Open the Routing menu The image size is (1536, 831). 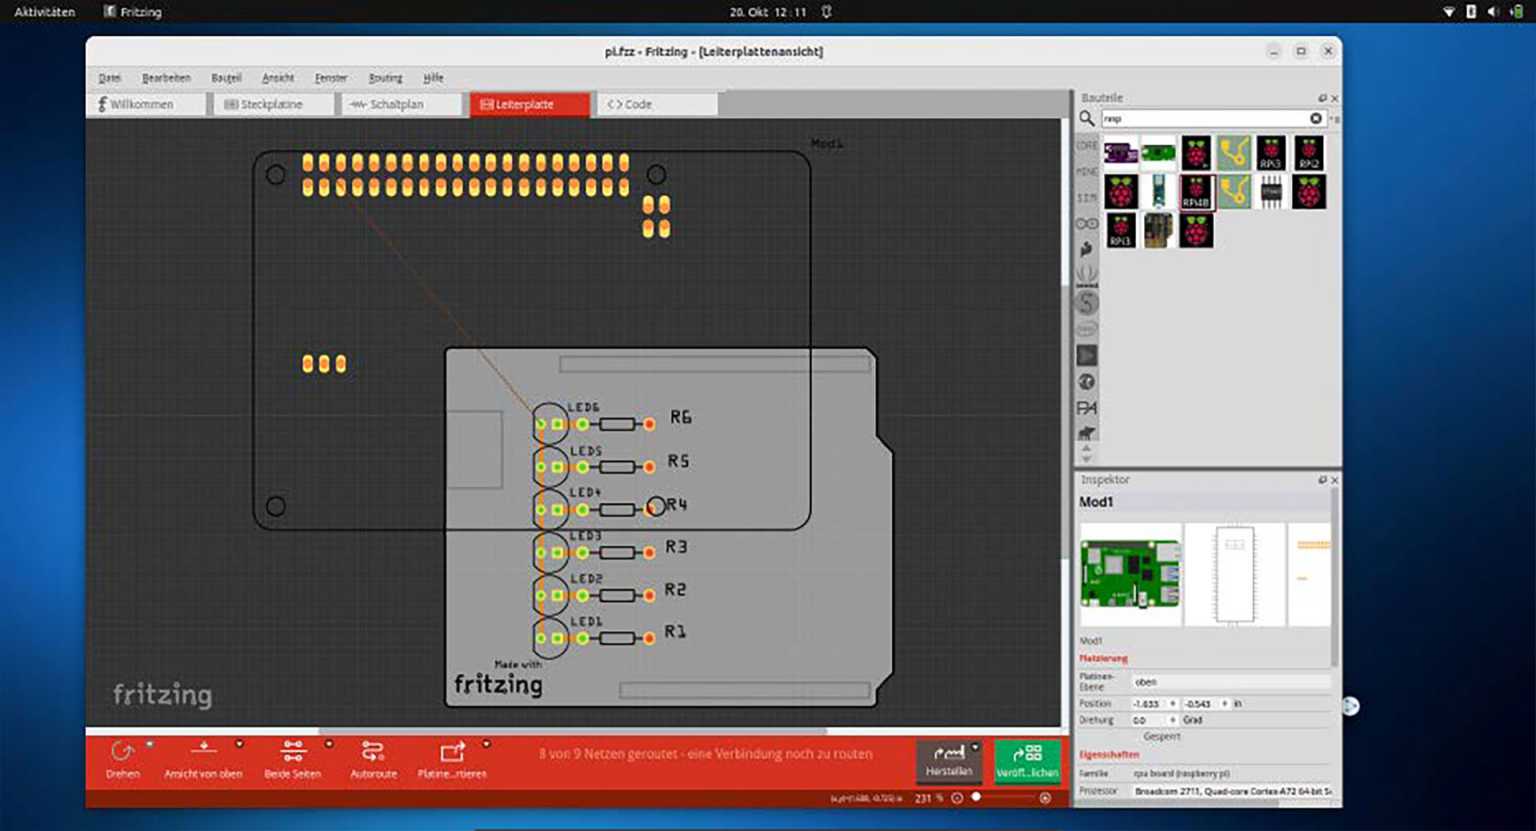(x=385, y=77)
